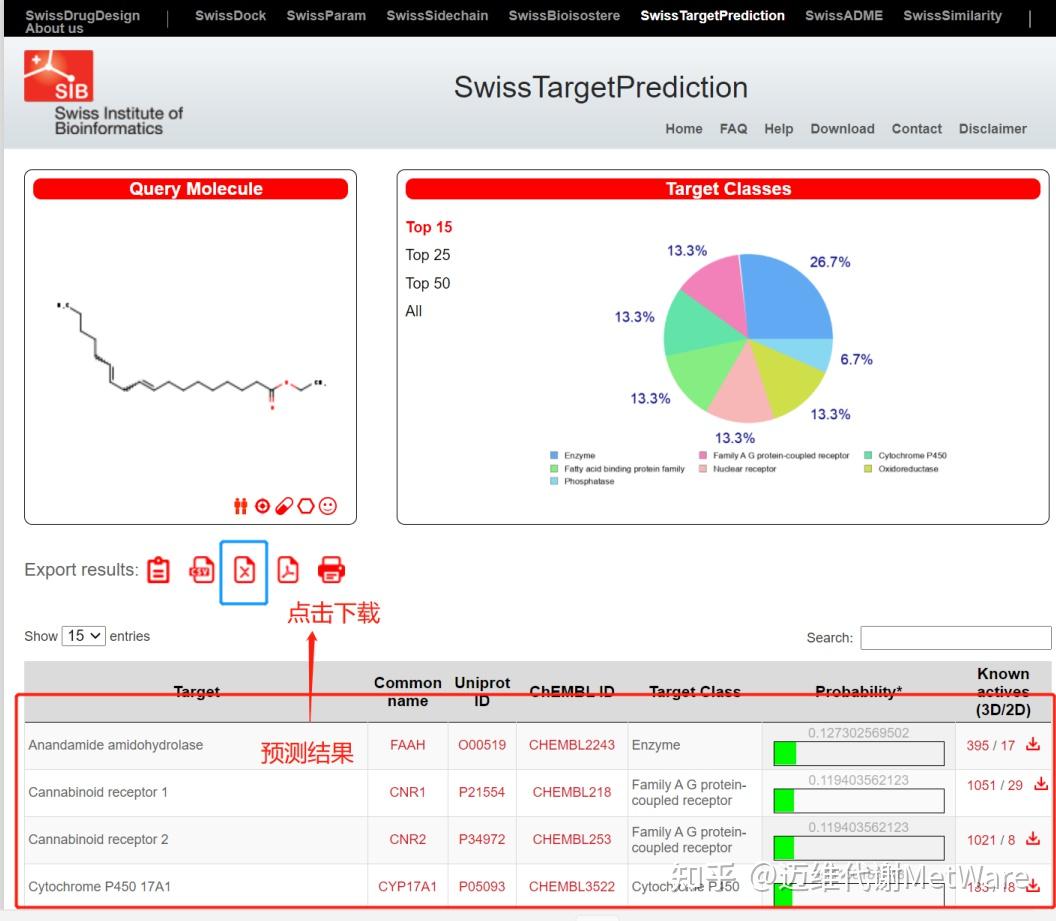The width and height of the screenshot is (1056, 921).
Task: Go to Home page link
Action: click(684, 129)
